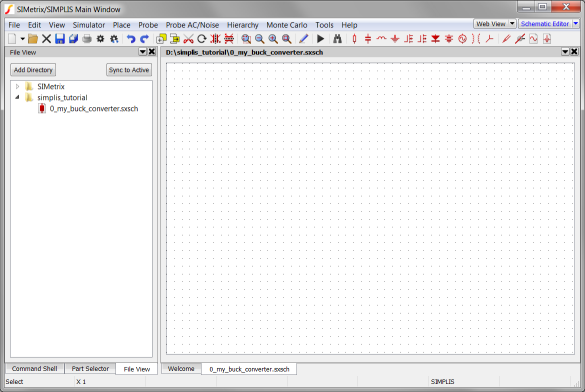This screenshot has width=585, height=392.
Task: Select the Wire pencil tool
Action: click(x=304, y=39)
